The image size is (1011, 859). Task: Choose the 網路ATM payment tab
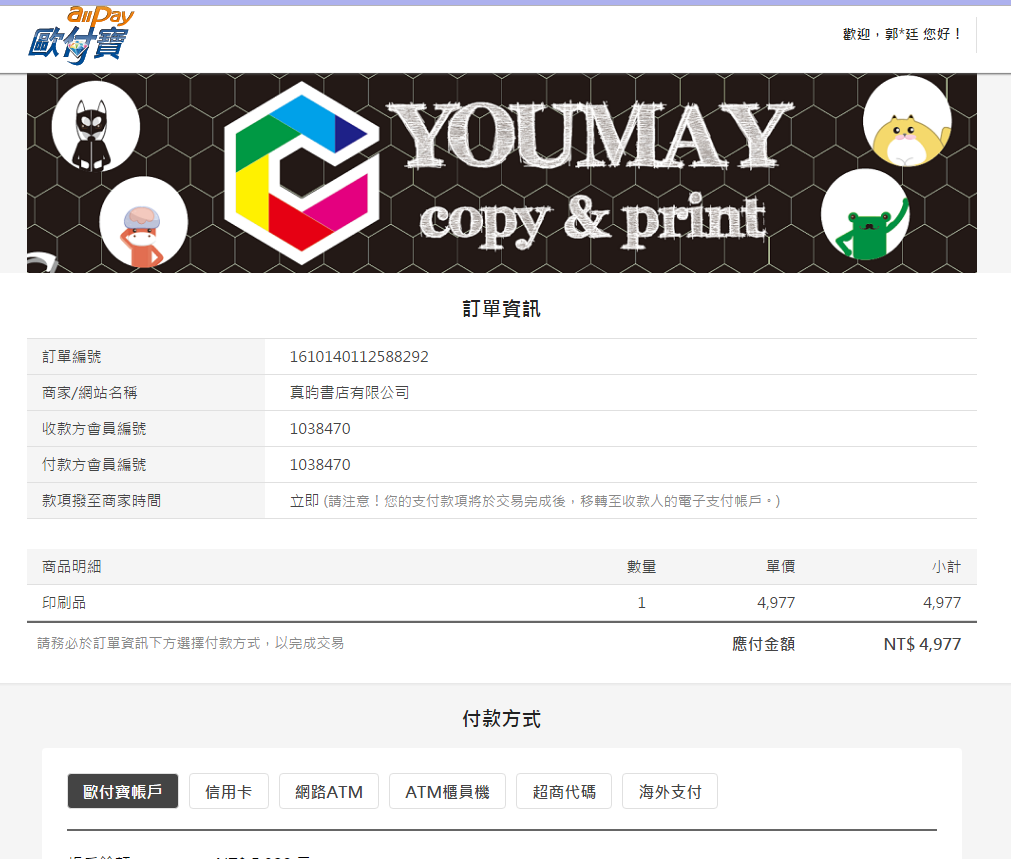click(x=328, y=792)
